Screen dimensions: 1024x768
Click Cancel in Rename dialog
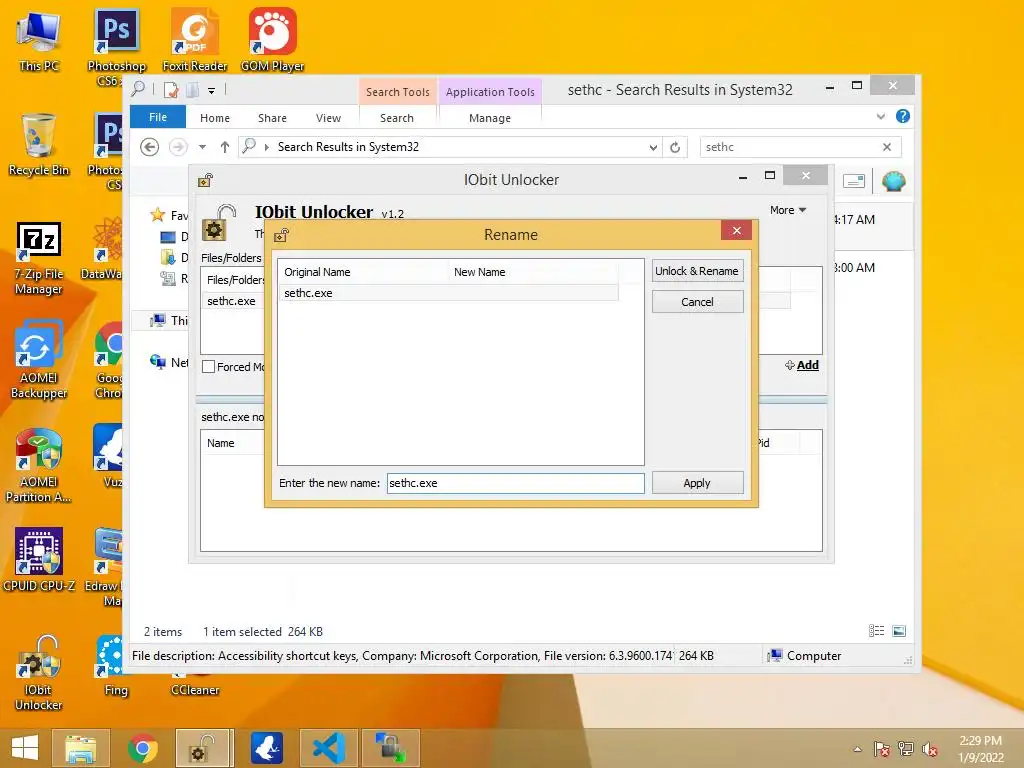click(x=697, y=302)
